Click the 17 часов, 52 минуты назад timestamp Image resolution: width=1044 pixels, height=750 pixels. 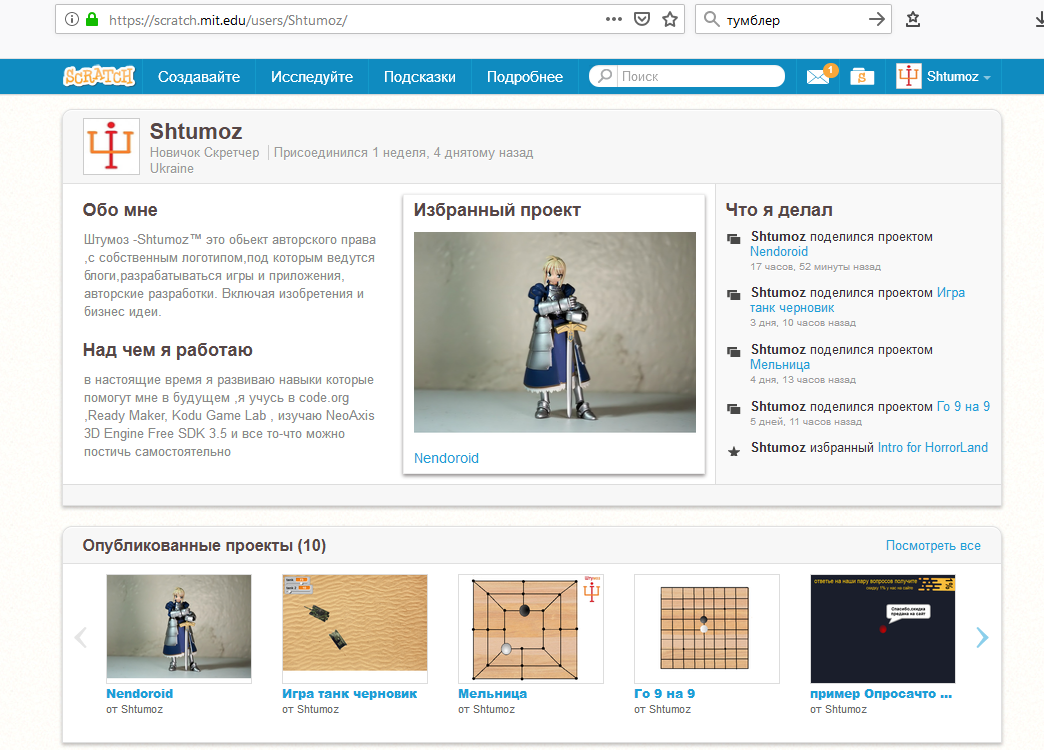815,267
